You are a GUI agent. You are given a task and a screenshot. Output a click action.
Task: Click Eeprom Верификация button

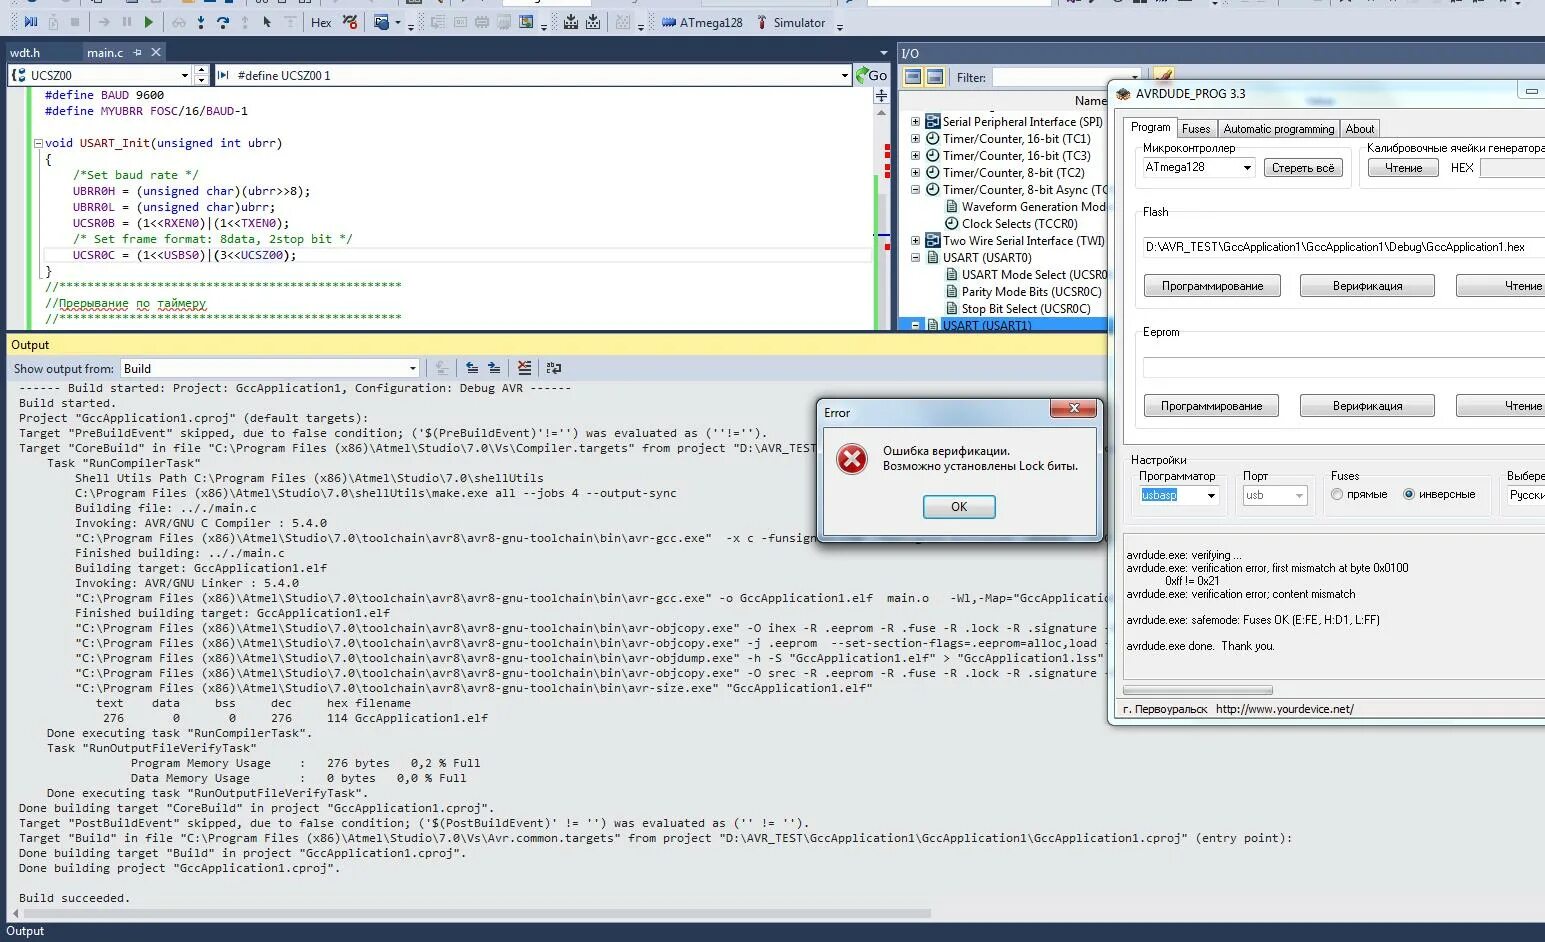[x=1367, y=406]
